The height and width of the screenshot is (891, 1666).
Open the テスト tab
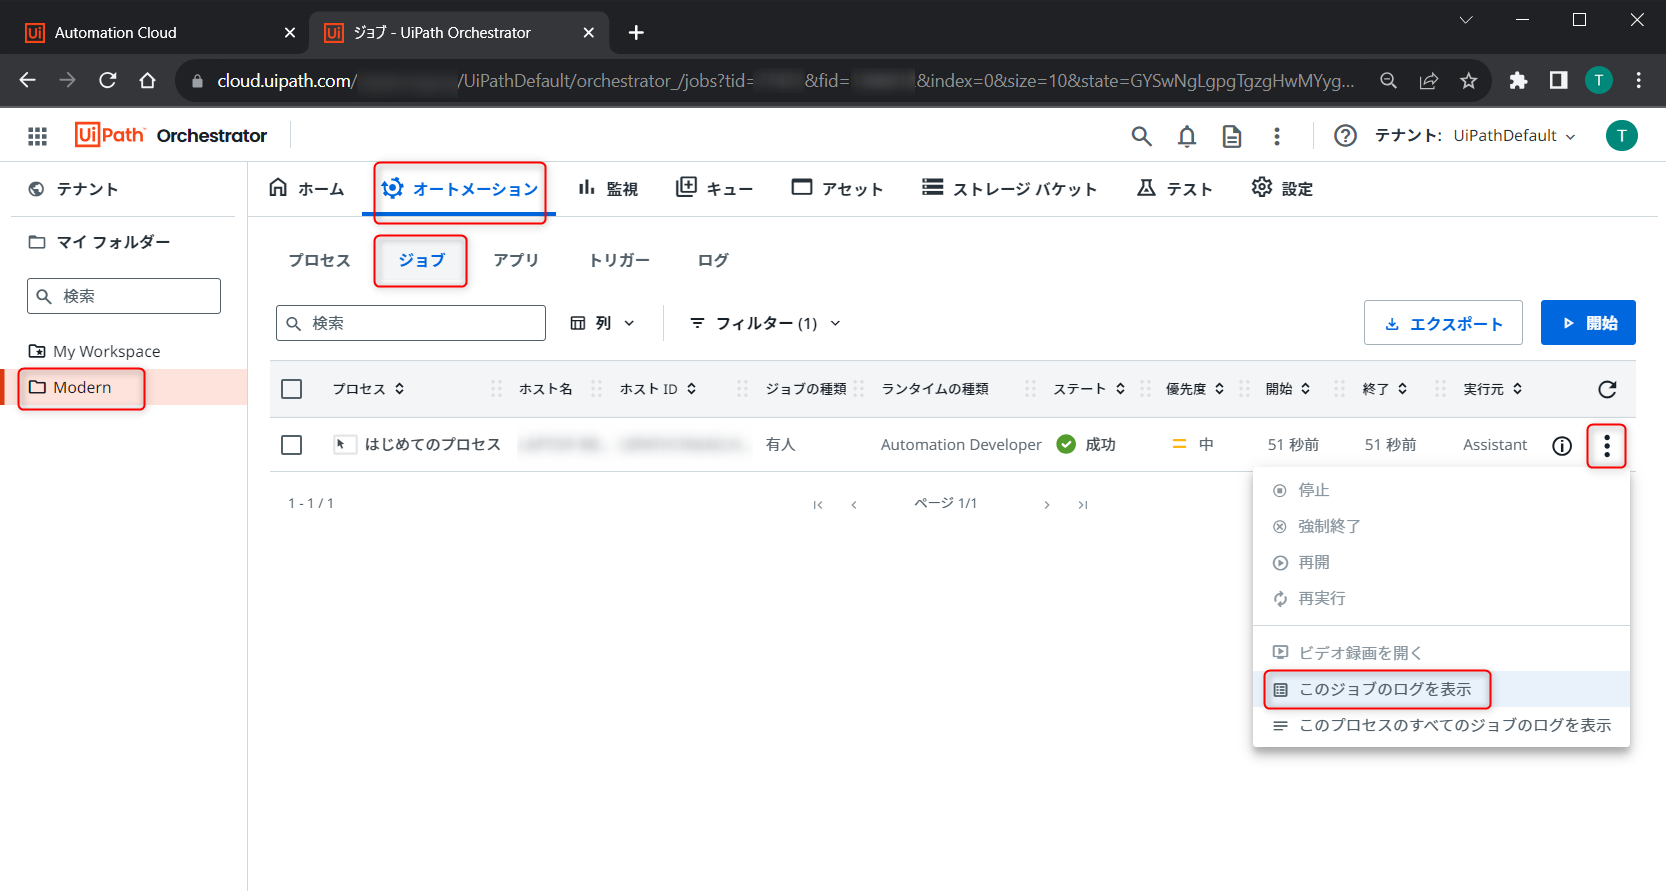(1175, 188)
